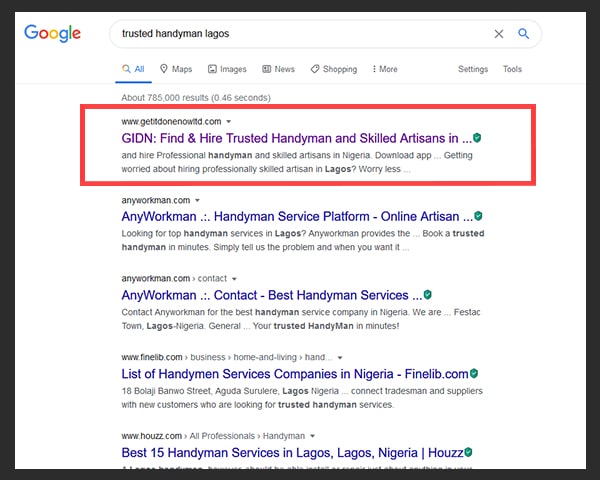Open AnyWorkman Contact Best Handyman Services link
The image size is (600, 480).
coord(272,295)
